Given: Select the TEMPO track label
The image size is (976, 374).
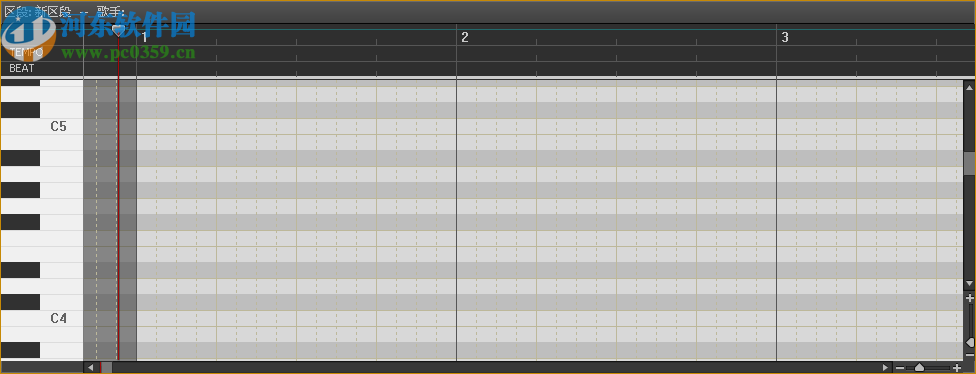Looking at the screenshot, I should click(x=26, y=52).
